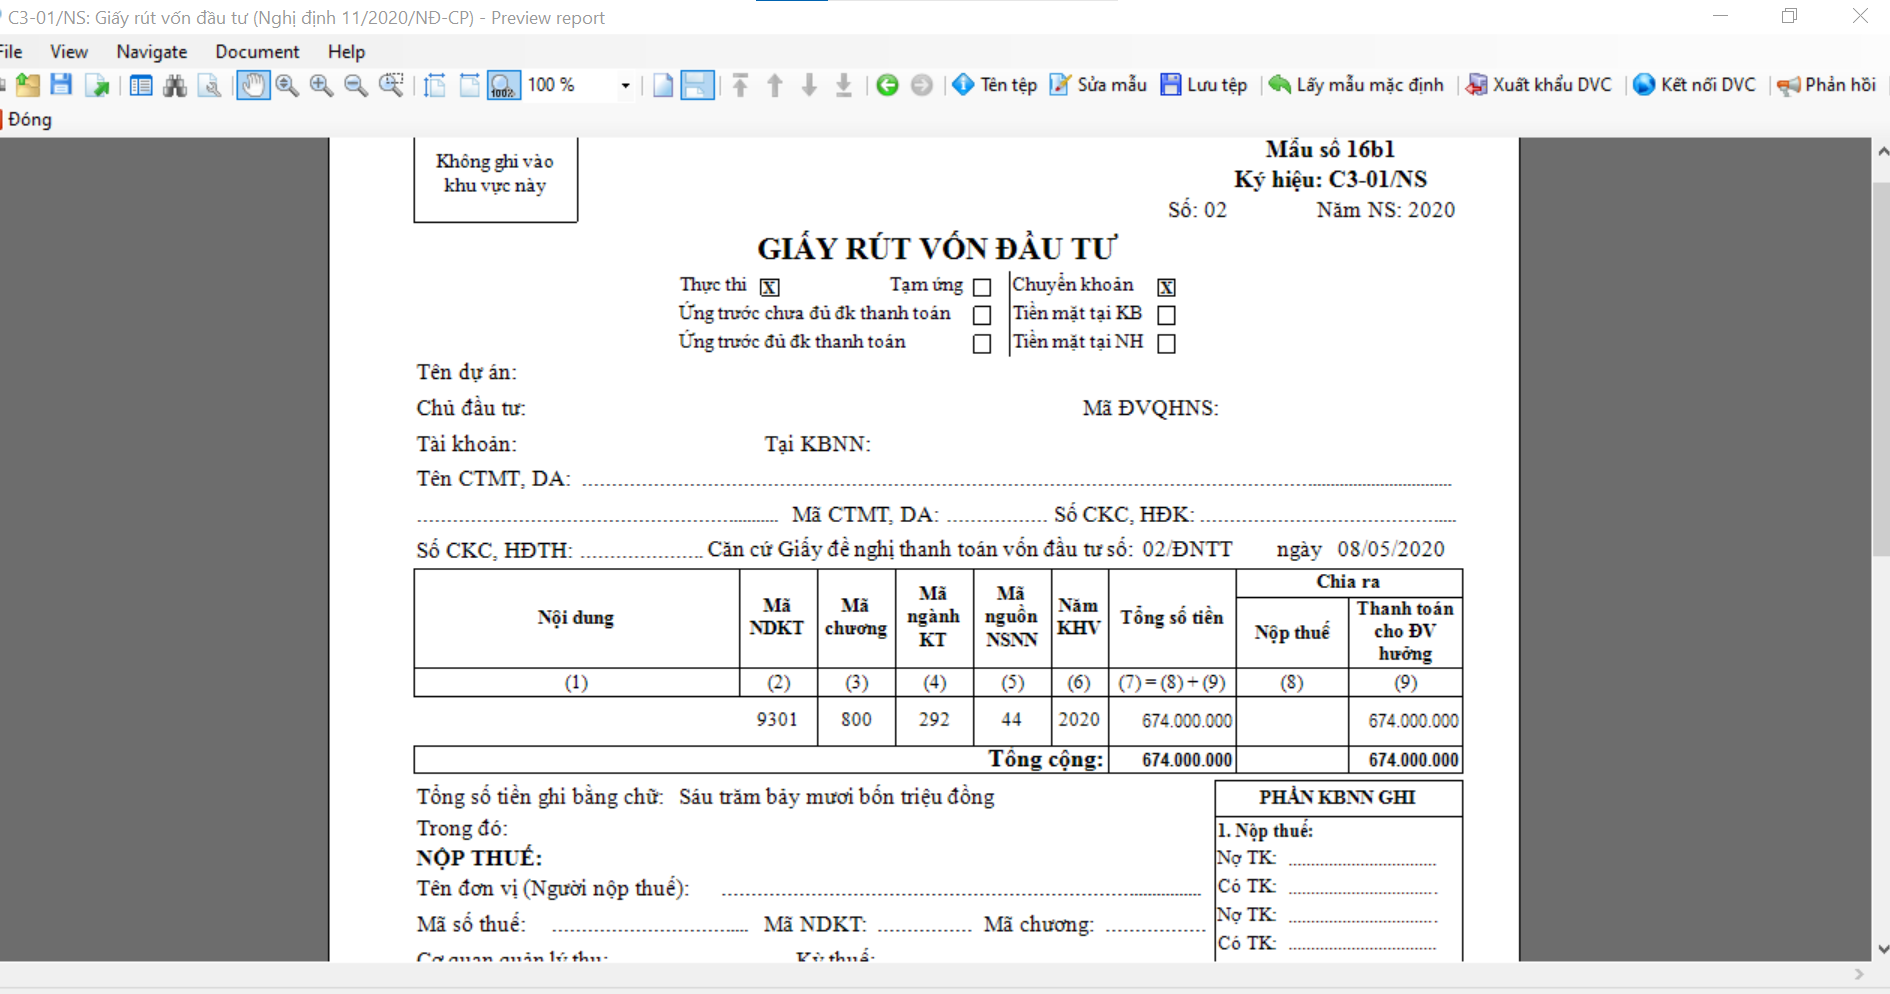
Task: Open the zoom percentage dropdown
Action: pos(625,86)
